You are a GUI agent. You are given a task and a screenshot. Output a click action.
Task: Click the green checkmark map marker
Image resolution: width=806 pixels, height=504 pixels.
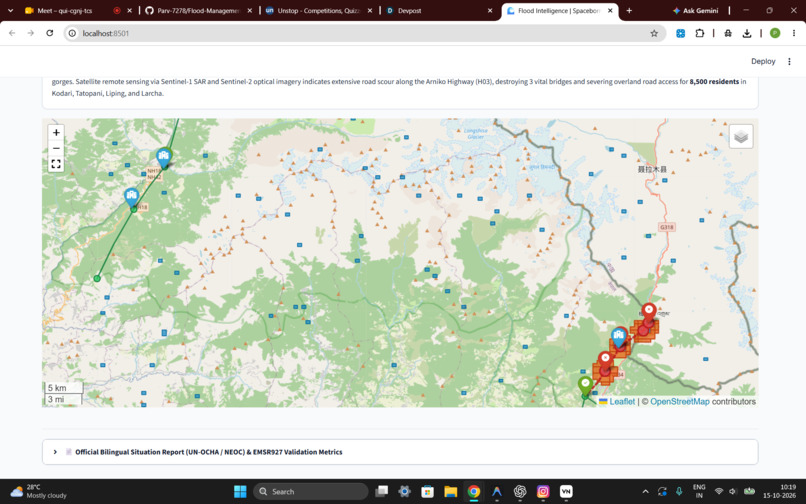point(585,385)
